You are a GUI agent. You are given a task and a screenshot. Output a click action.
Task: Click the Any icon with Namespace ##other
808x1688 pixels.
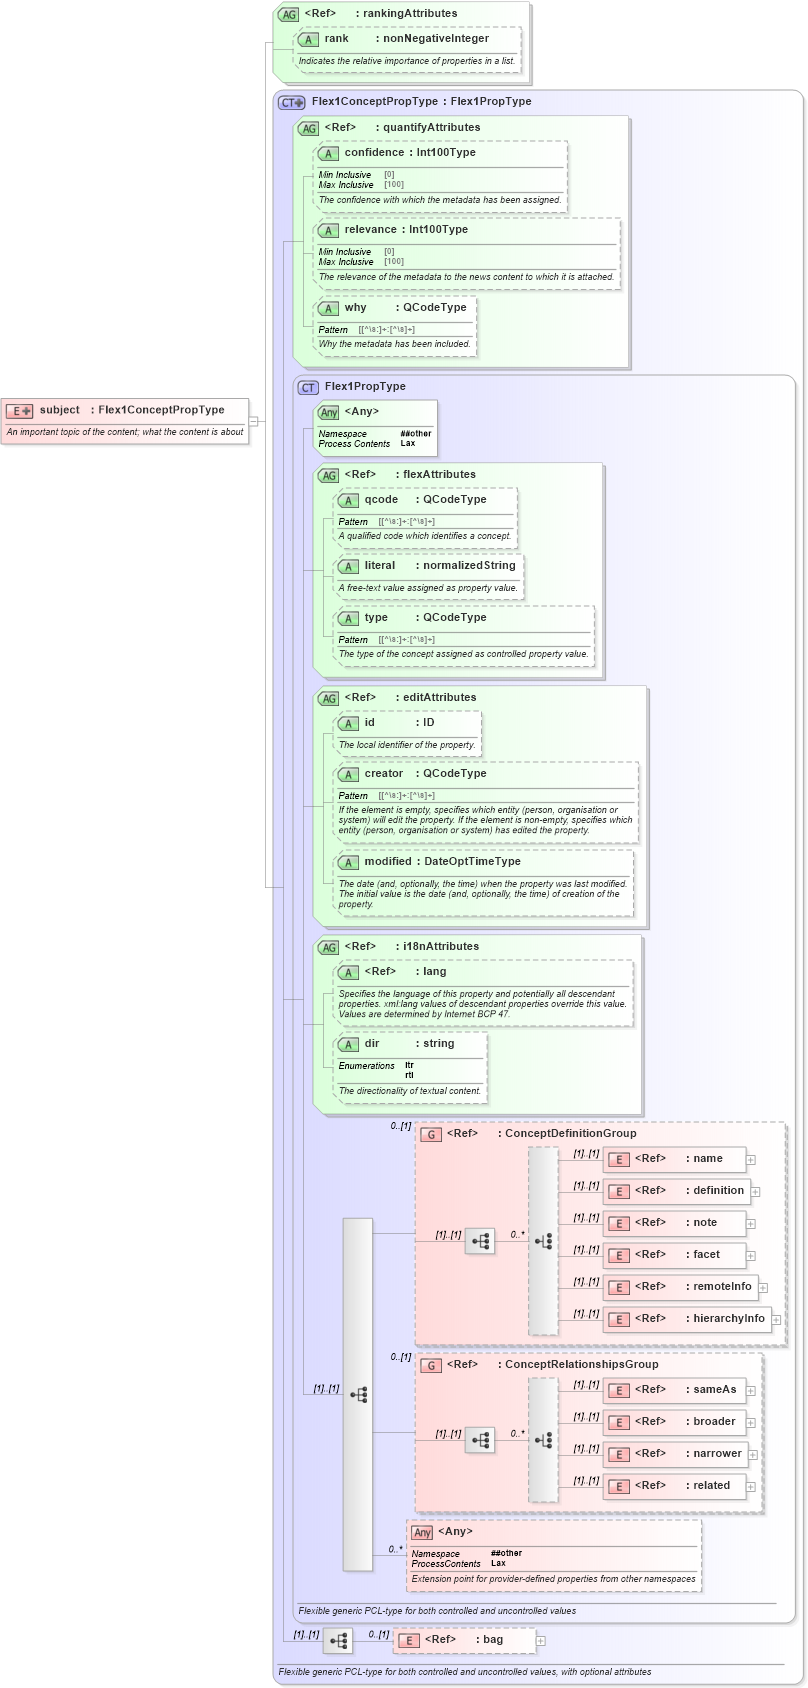click(329, 412)
